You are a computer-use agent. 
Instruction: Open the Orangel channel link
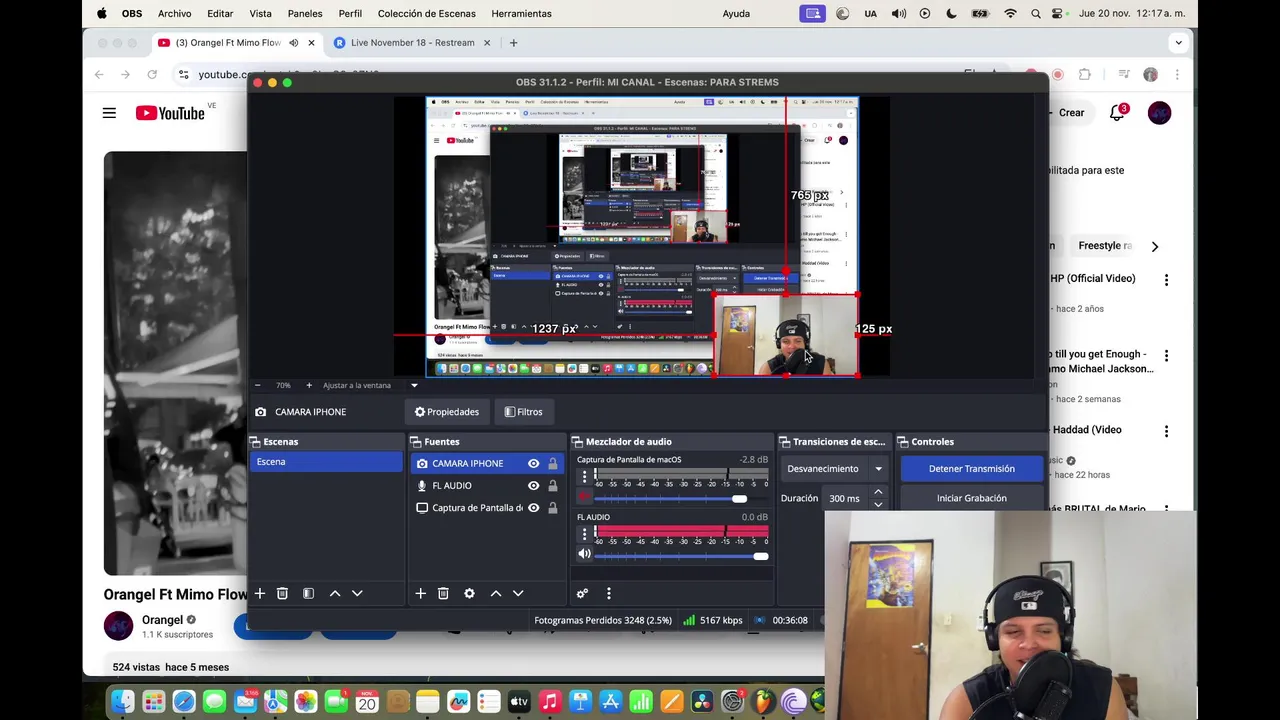click(x=162, y=620)
